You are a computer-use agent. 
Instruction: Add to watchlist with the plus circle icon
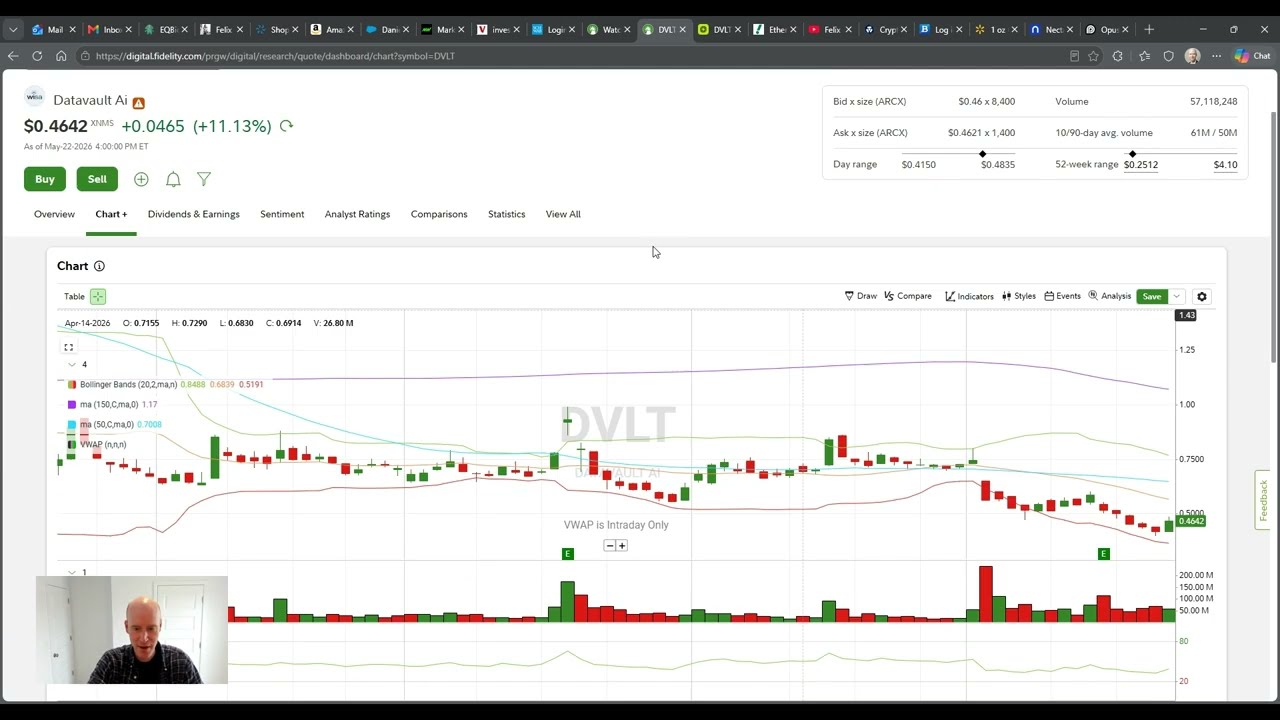(x=141, y=179)
